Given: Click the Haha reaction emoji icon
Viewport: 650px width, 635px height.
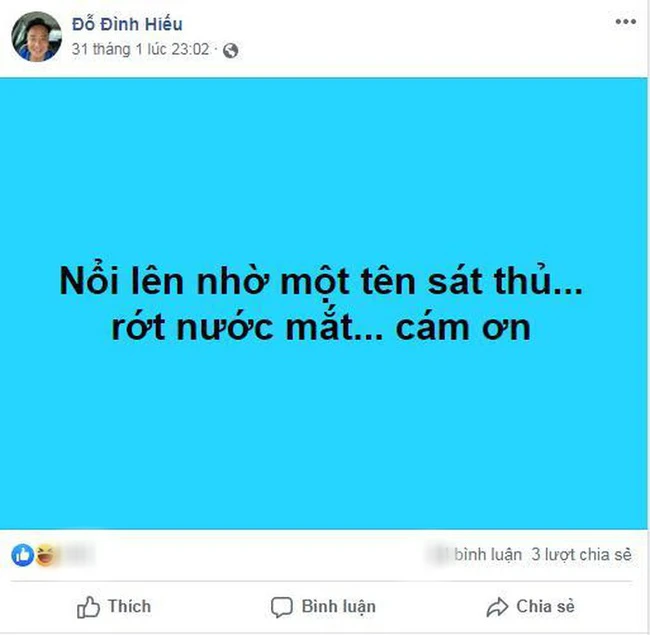Looking at the screenshot, I should tap(45, 555).
